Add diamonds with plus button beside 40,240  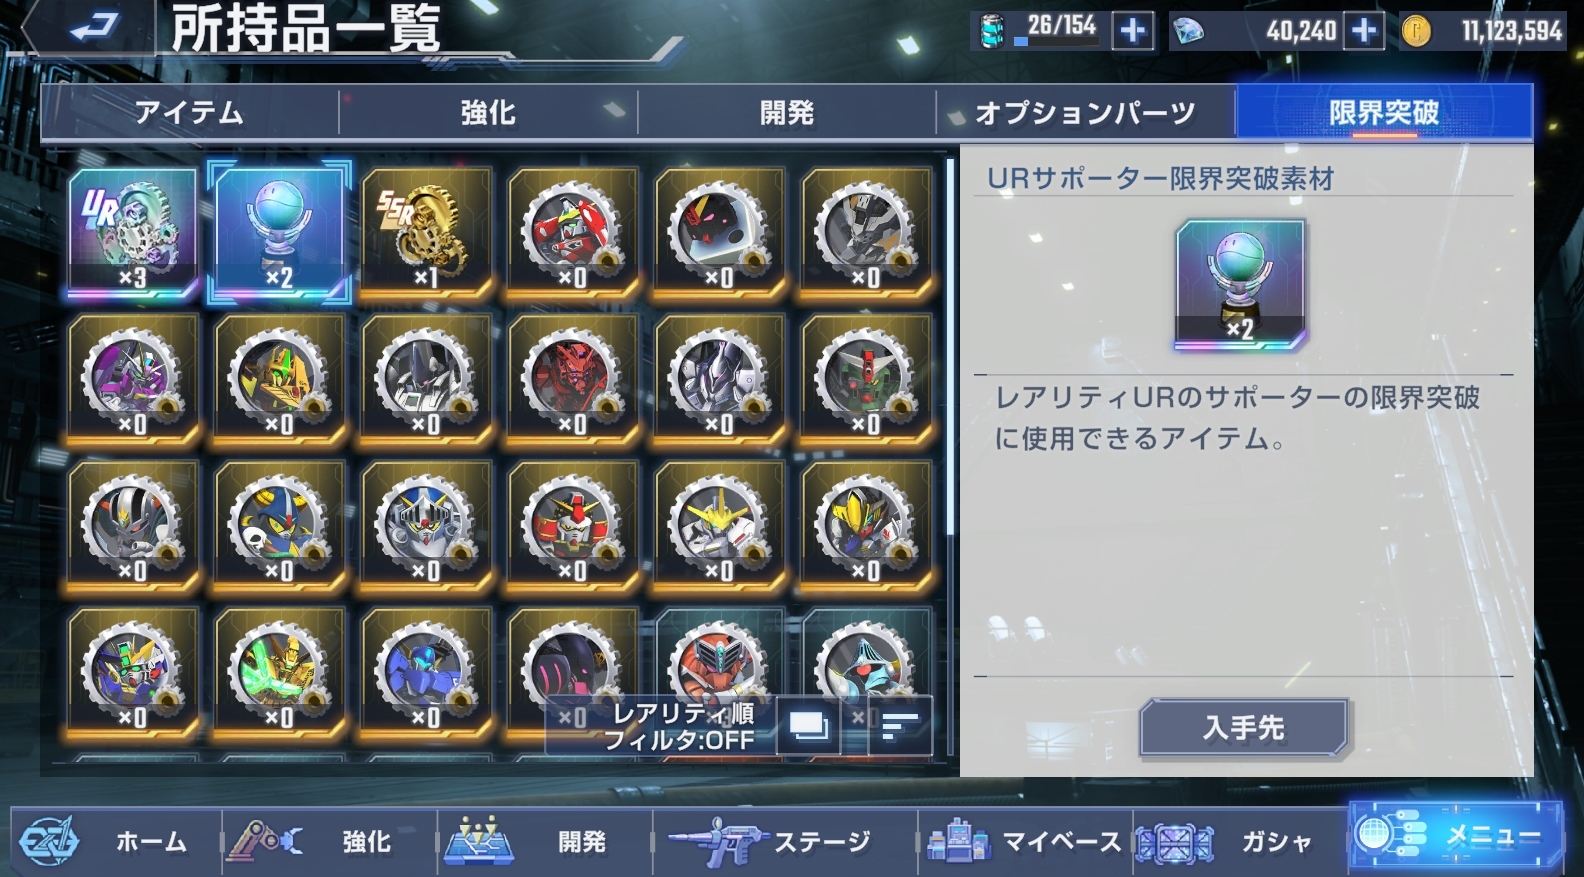click(x=1363, y=31)
